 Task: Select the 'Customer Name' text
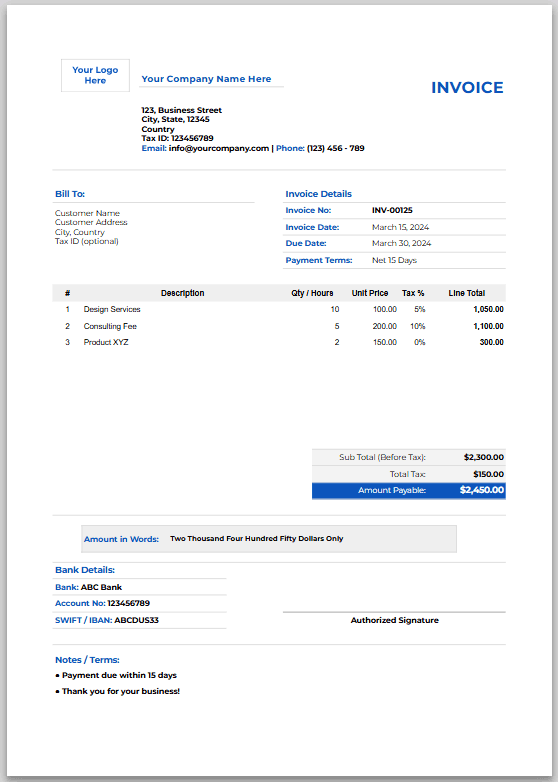[87, 213]
